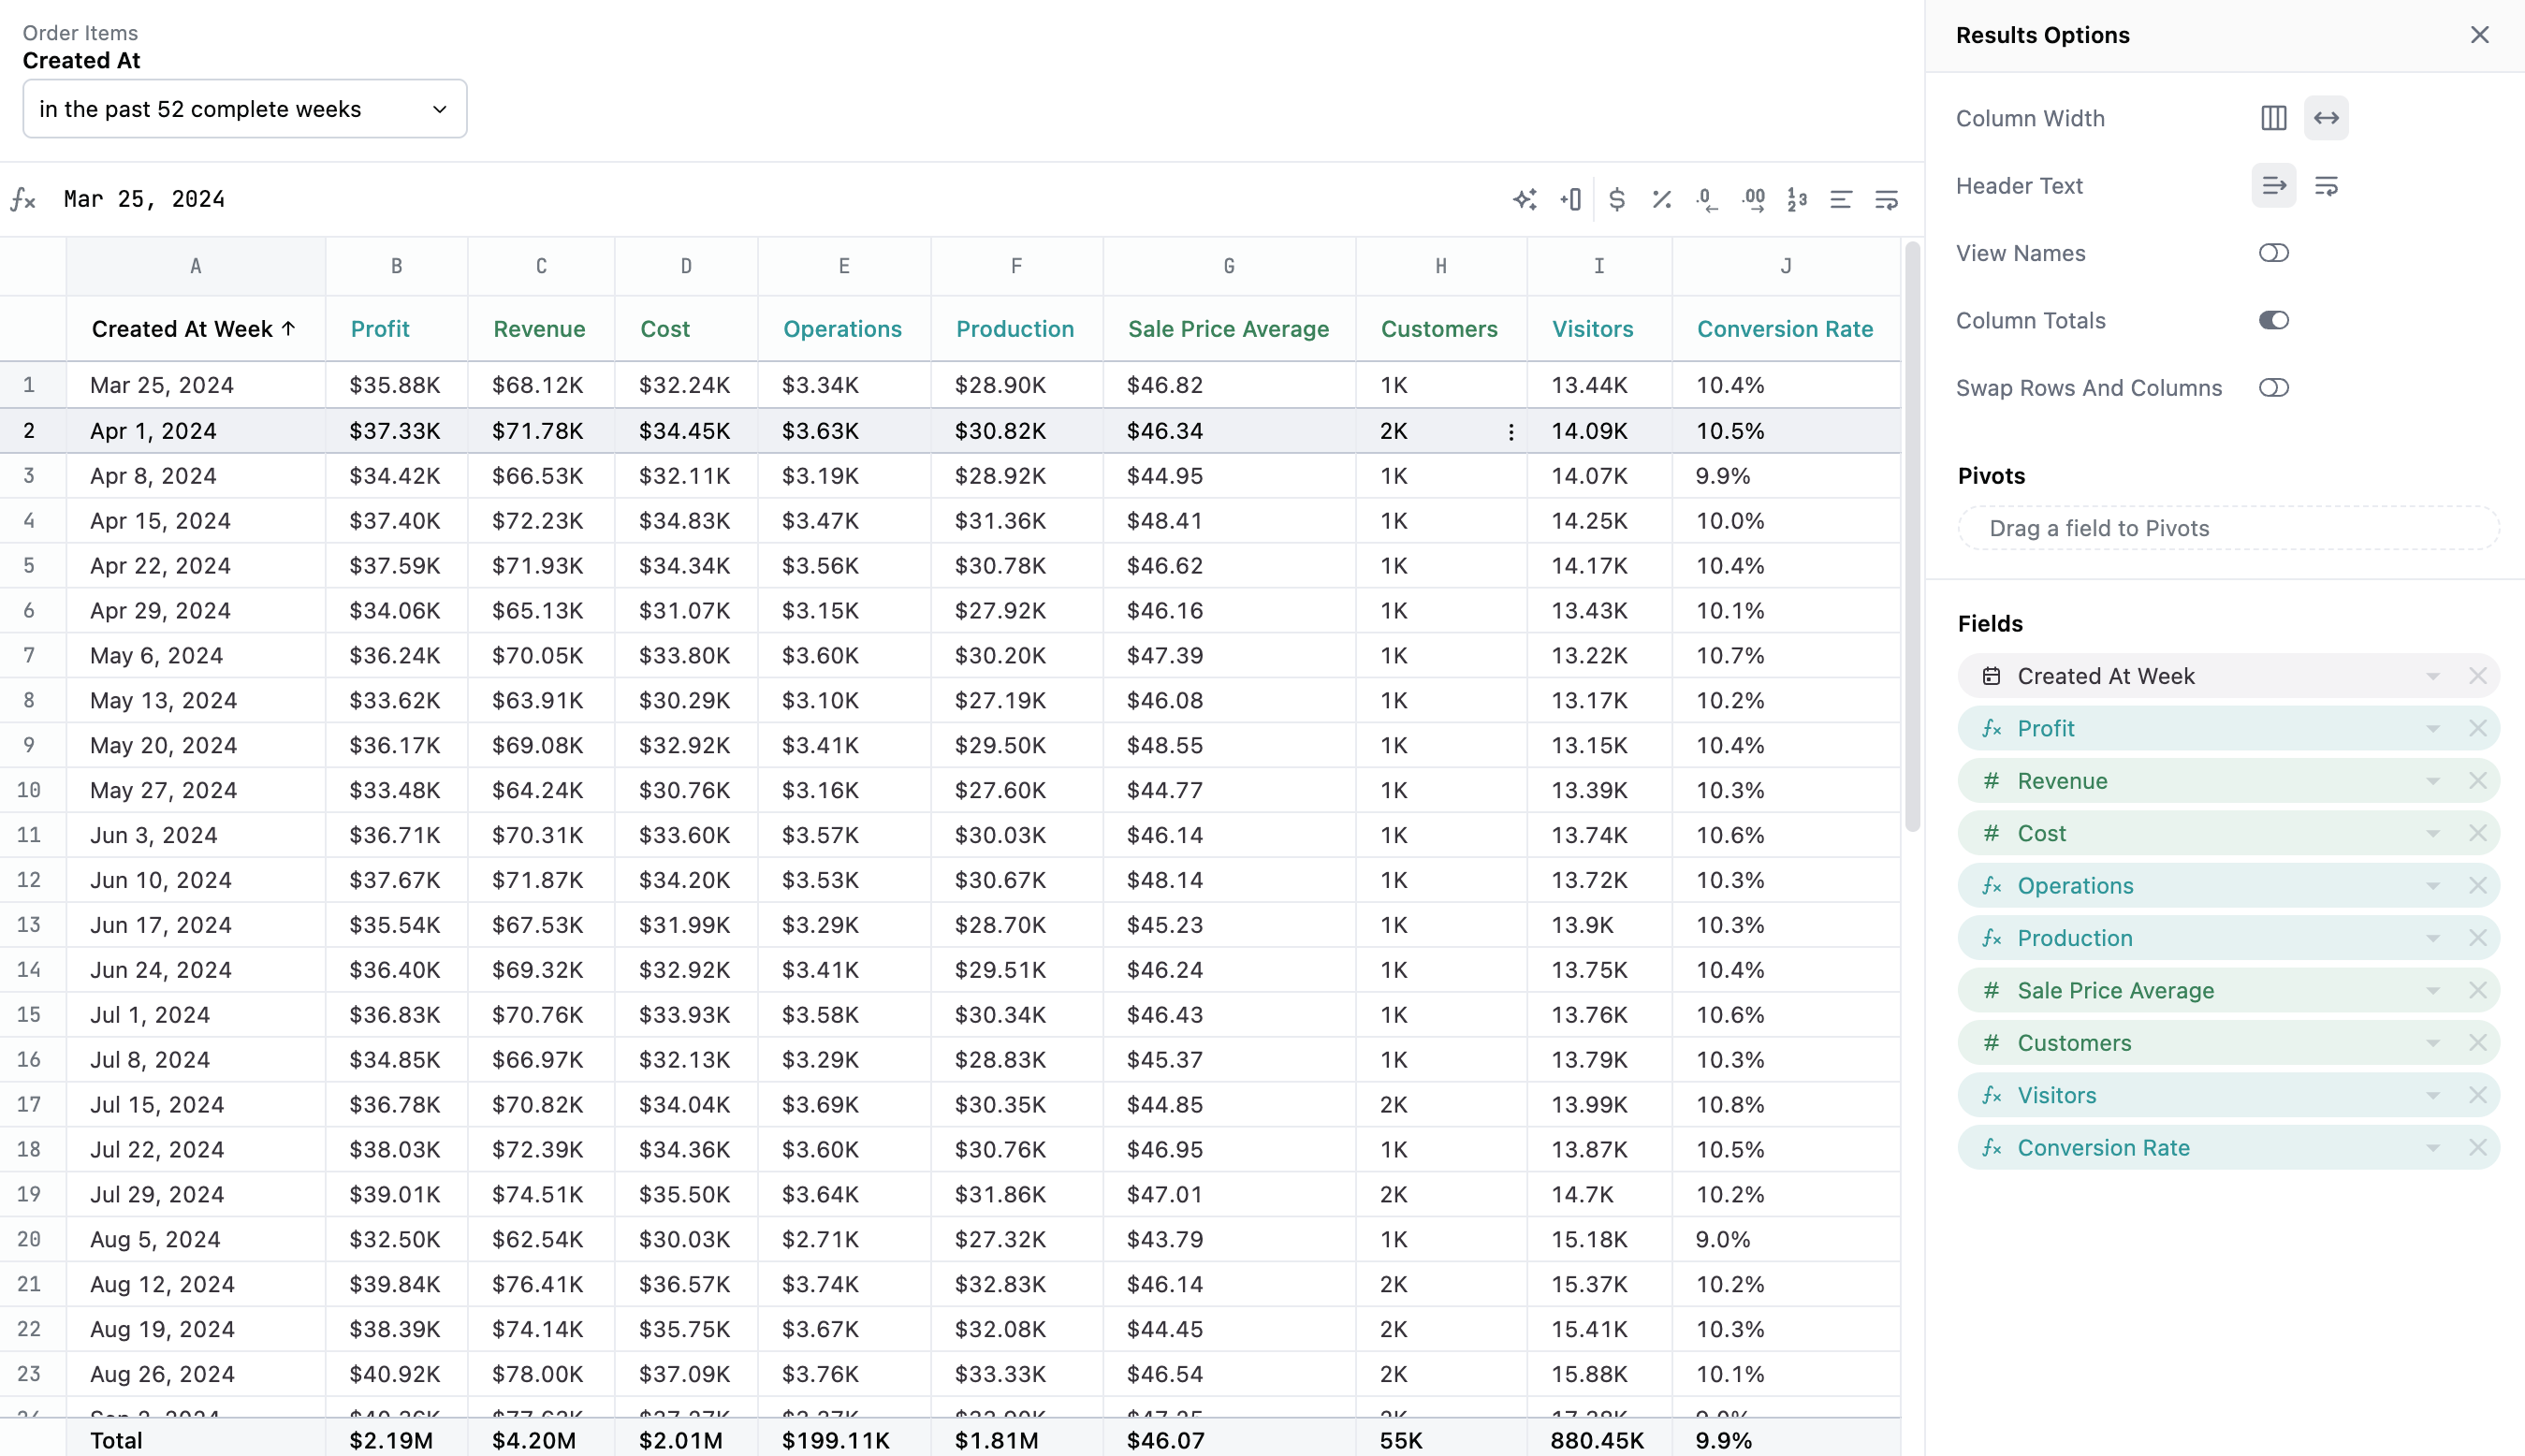
Task: Select the fit-to-width column width icon
Action: (x=2326, y=118)
